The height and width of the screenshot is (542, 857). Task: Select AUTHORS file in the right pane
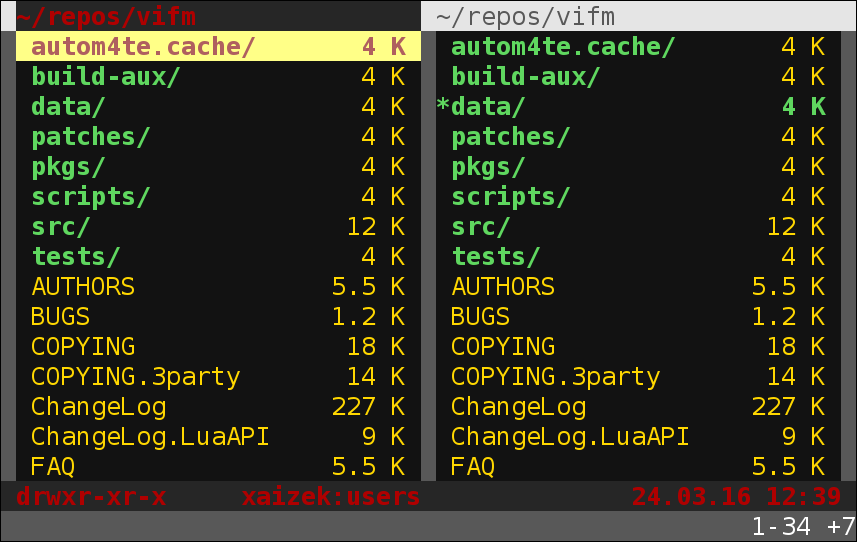click(x=638, y=287)
